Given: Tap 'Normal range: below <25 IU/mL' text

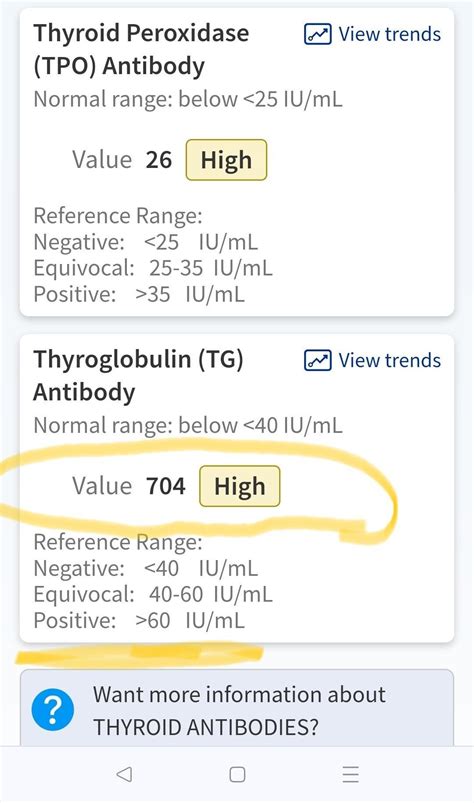Looking at the screenshot, I should pyautogui.click(x=188, y=99).
